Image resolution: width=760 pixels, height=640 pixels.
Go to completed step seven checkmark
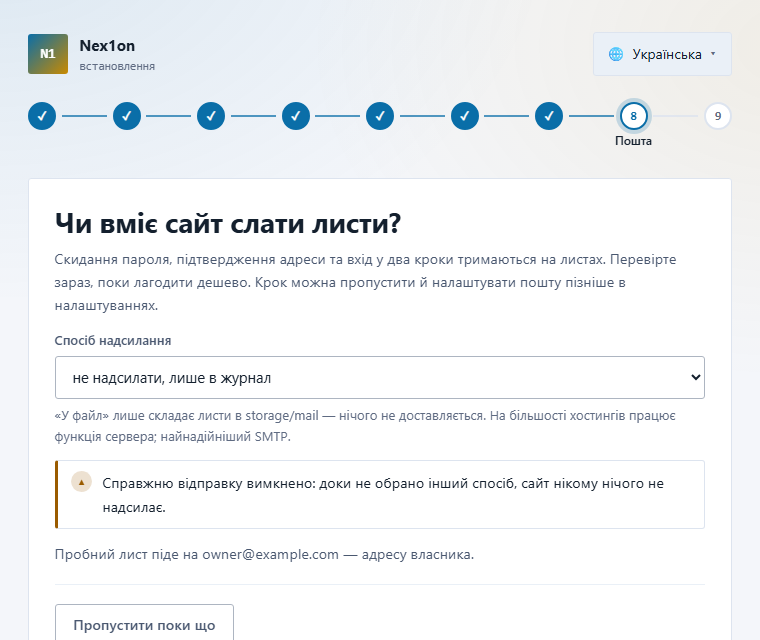[x=549, y=116]
